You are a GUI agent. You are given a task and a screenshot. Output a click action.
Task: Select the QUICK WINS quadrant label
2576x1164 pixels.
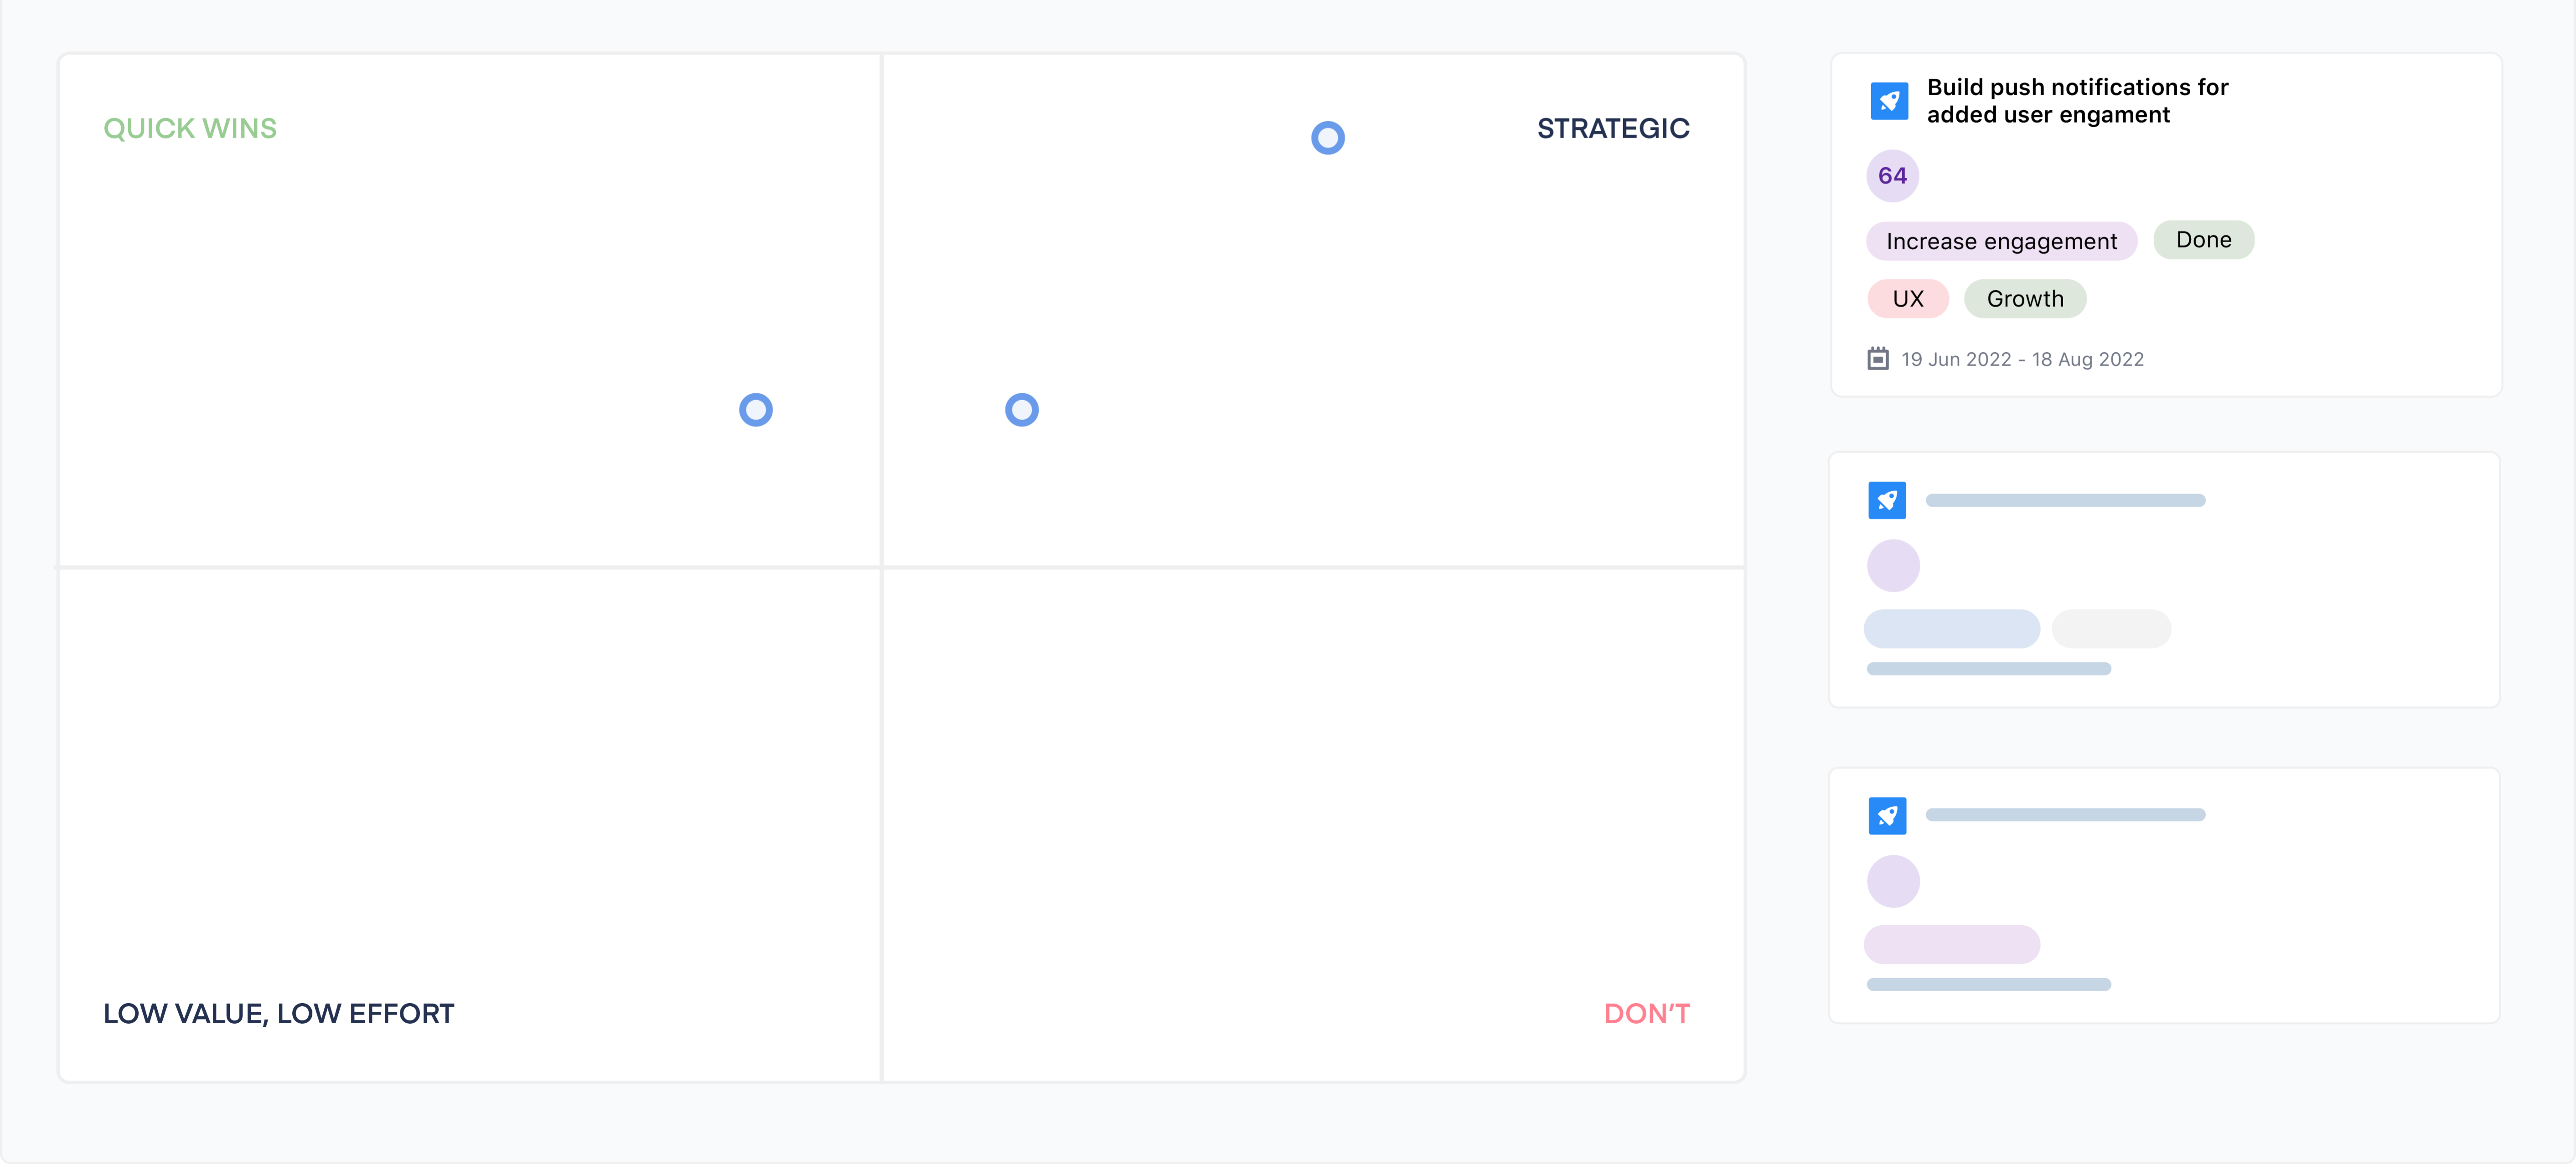point(189,128)
